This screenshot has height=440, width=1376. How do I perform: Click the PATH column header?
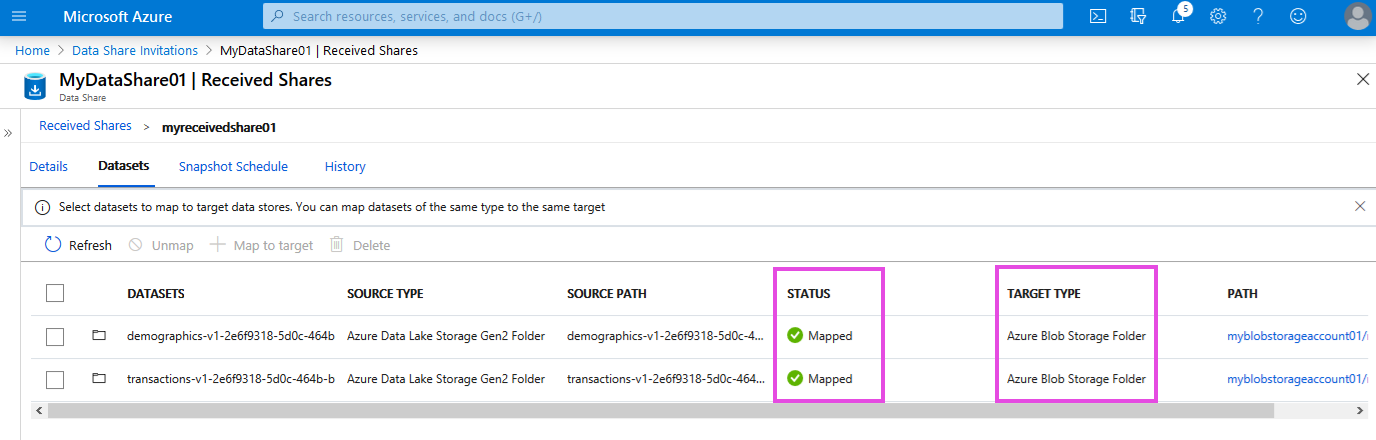[1243, 294]
